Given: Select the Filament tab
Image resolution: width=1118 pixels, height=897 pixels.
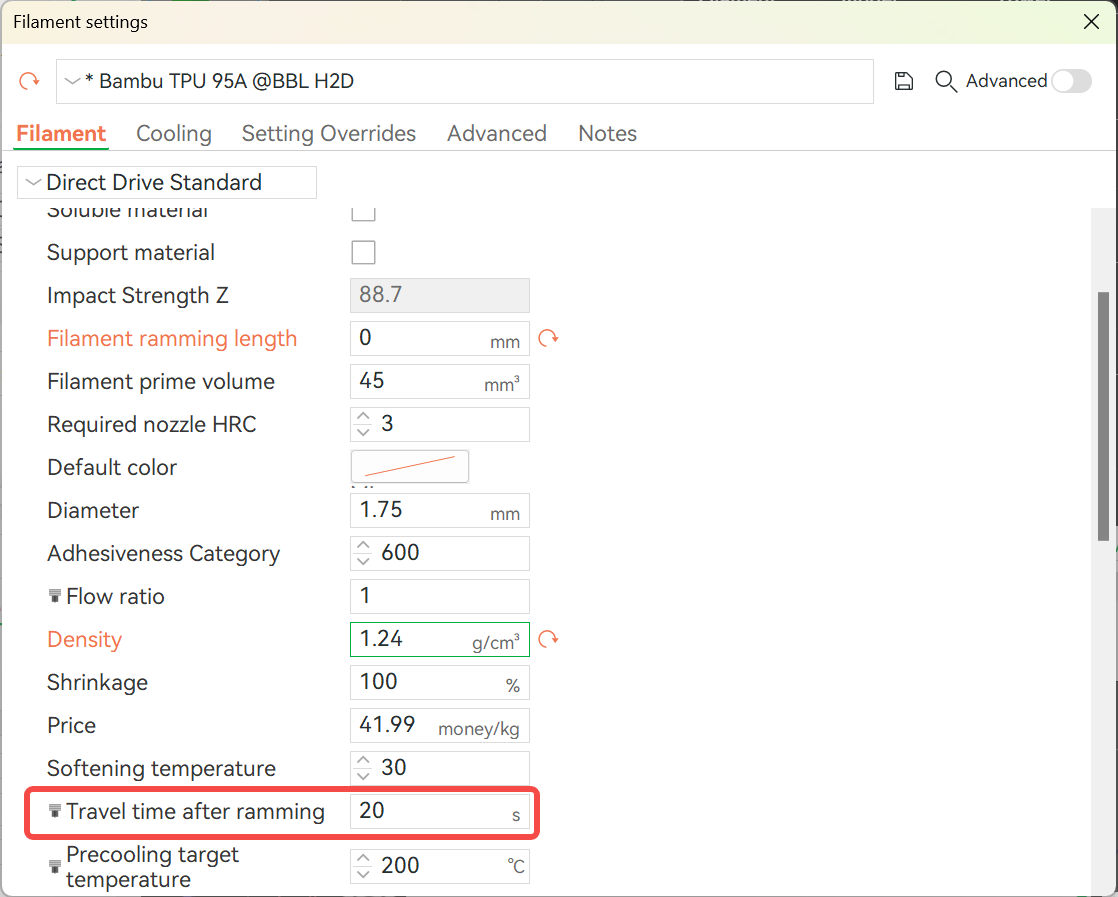Looking at the screenshot, I should 61,133.
